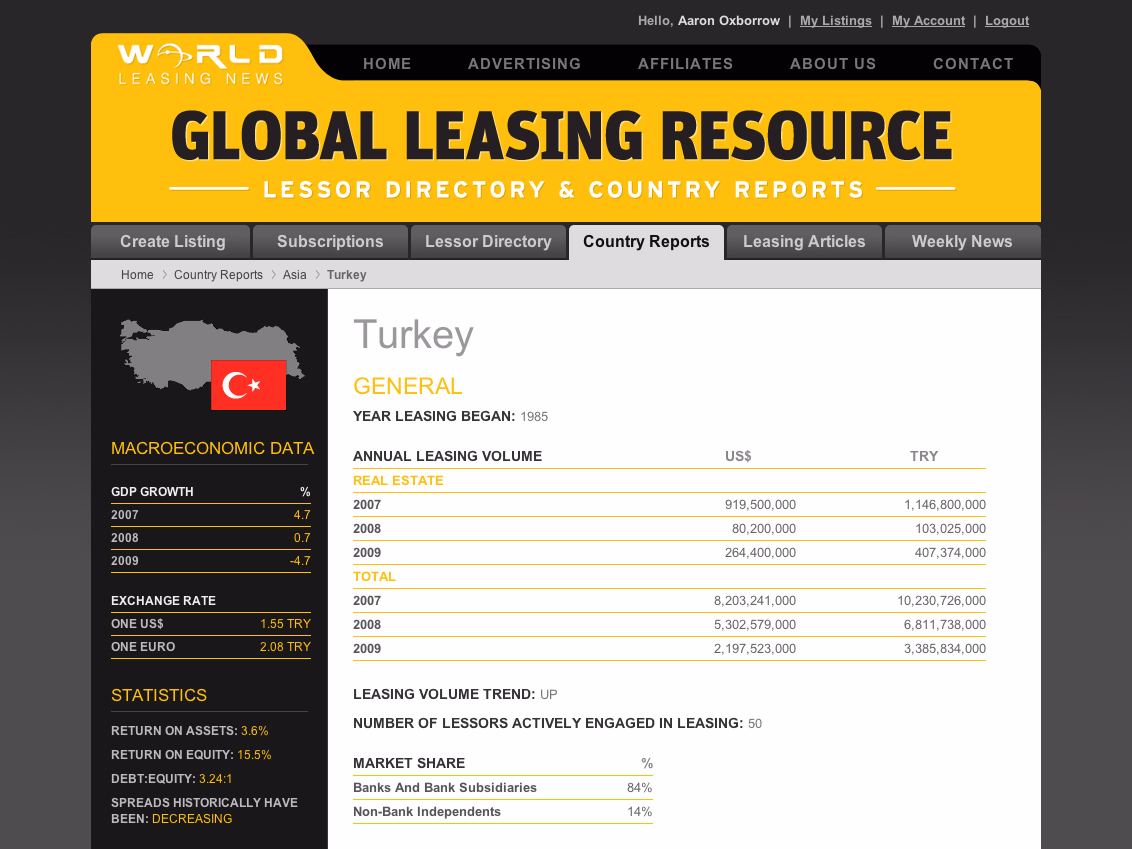Viewport: 1132px width, 849px height.
Task: Open the My Listings link
Action: (835, 21)
